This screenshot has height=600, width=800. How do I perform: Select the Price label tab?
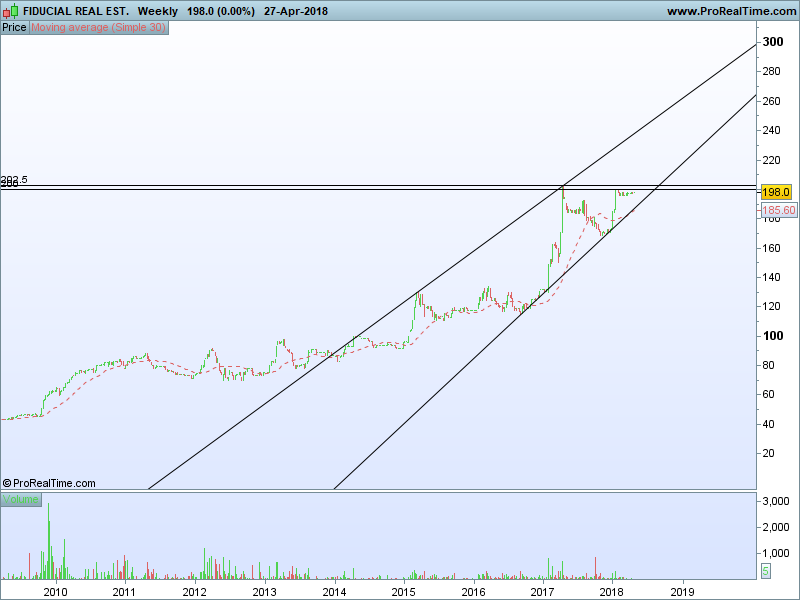(x=14, y=28)
